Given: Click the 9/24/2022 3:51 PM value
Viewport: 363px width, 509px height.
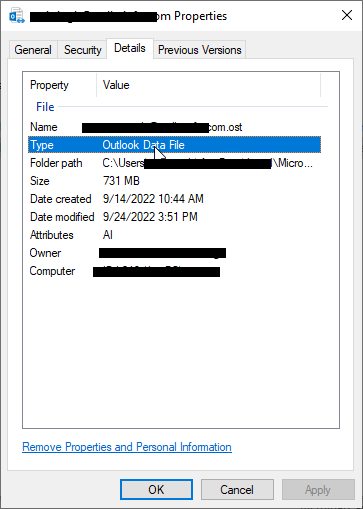Looking at the screenshot, I should 150,217.
